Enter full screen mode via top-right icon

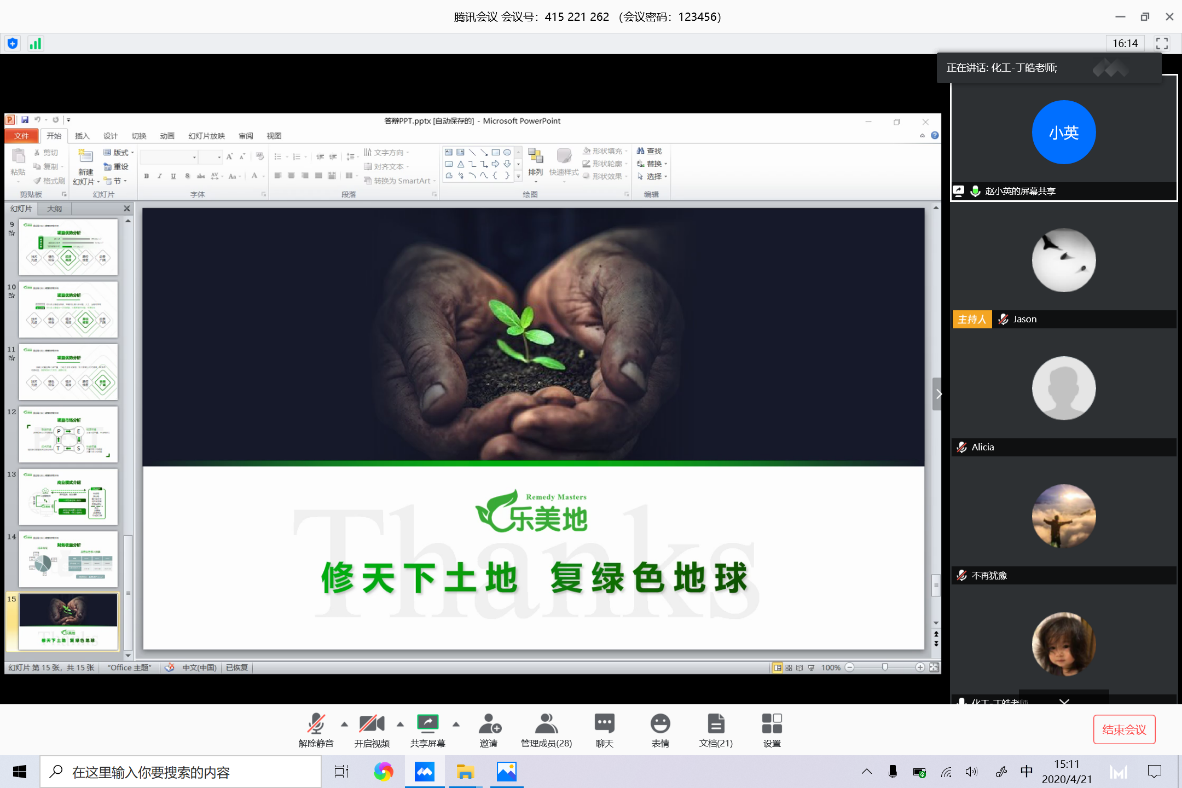[x=1161, y=43]
